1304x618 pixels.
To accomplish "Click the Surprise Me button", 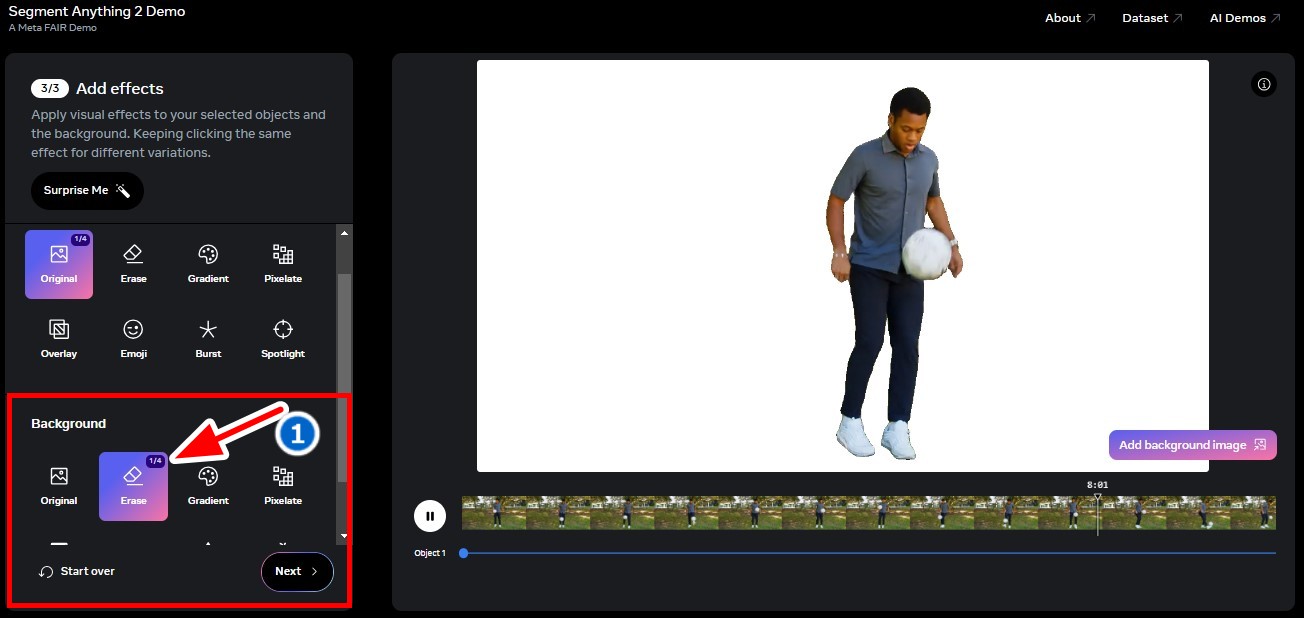I will (x=87, y=190).
